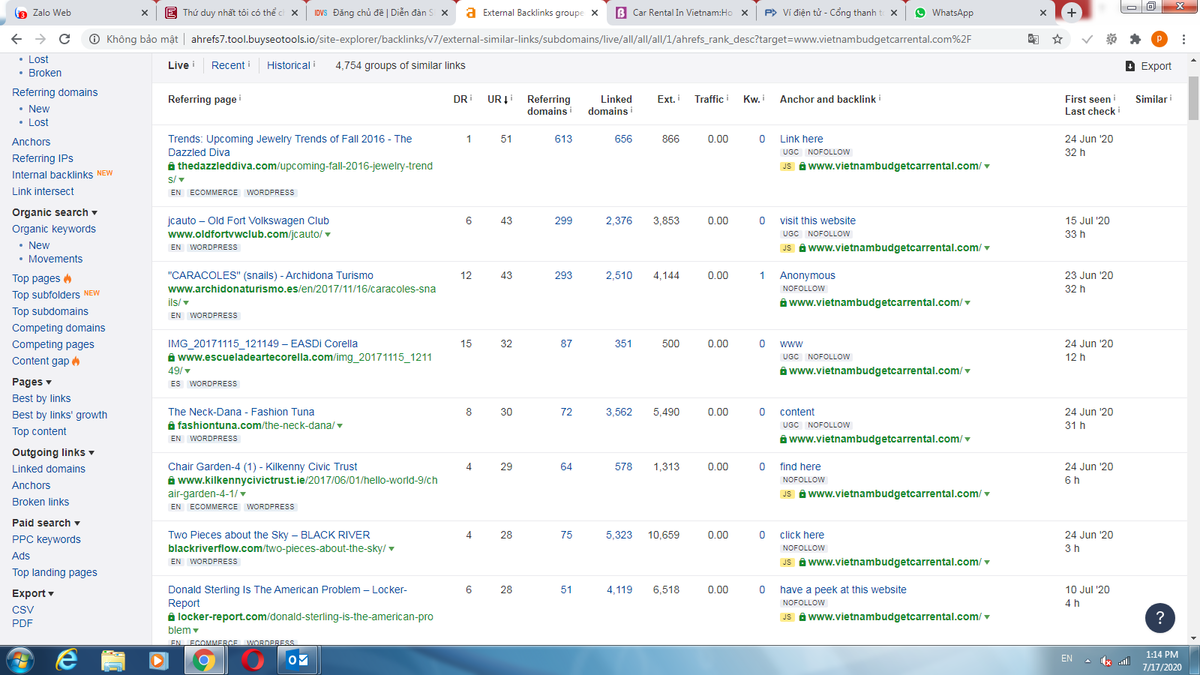
Task: Open Link intersect in the sidebar
Action: (43, 191)
